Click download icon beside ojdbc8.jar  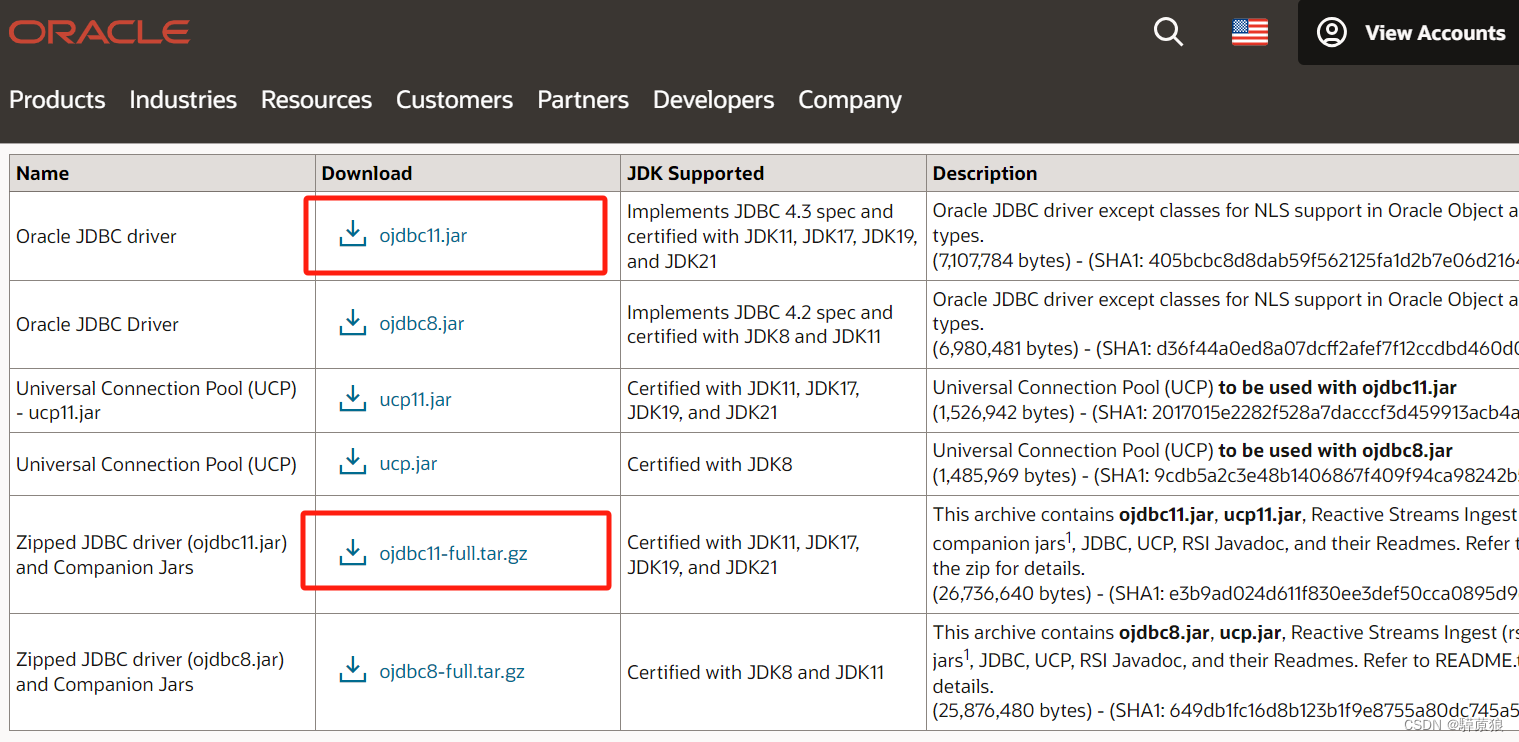(352, 322)
